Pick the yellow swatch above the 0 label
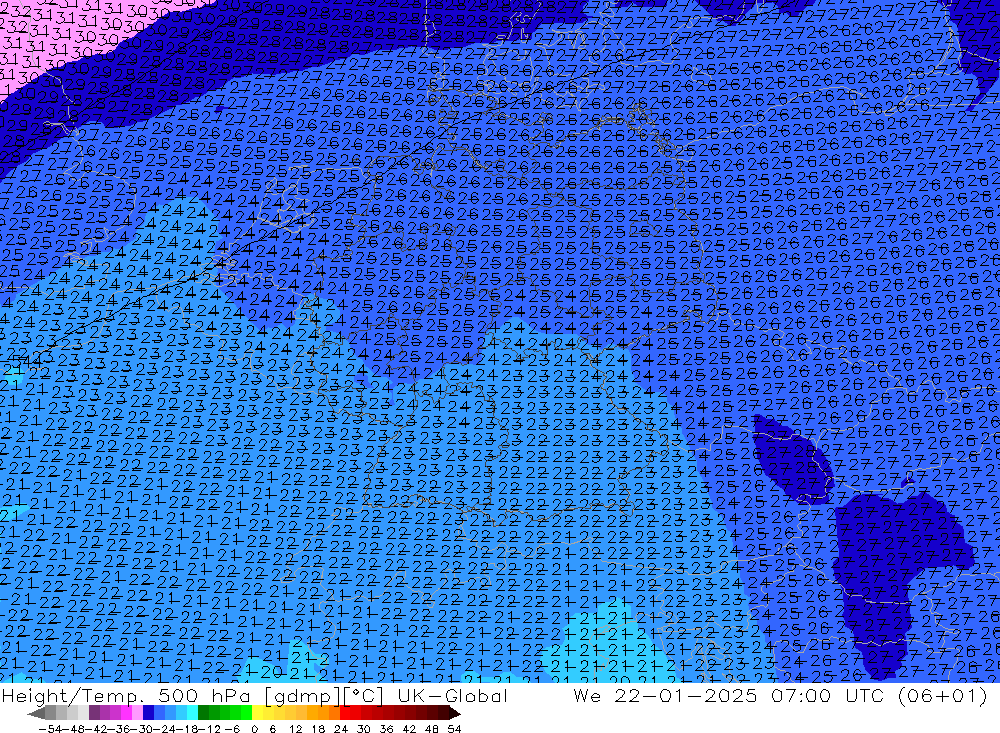 pyautogui.click(x=257, y=714)
